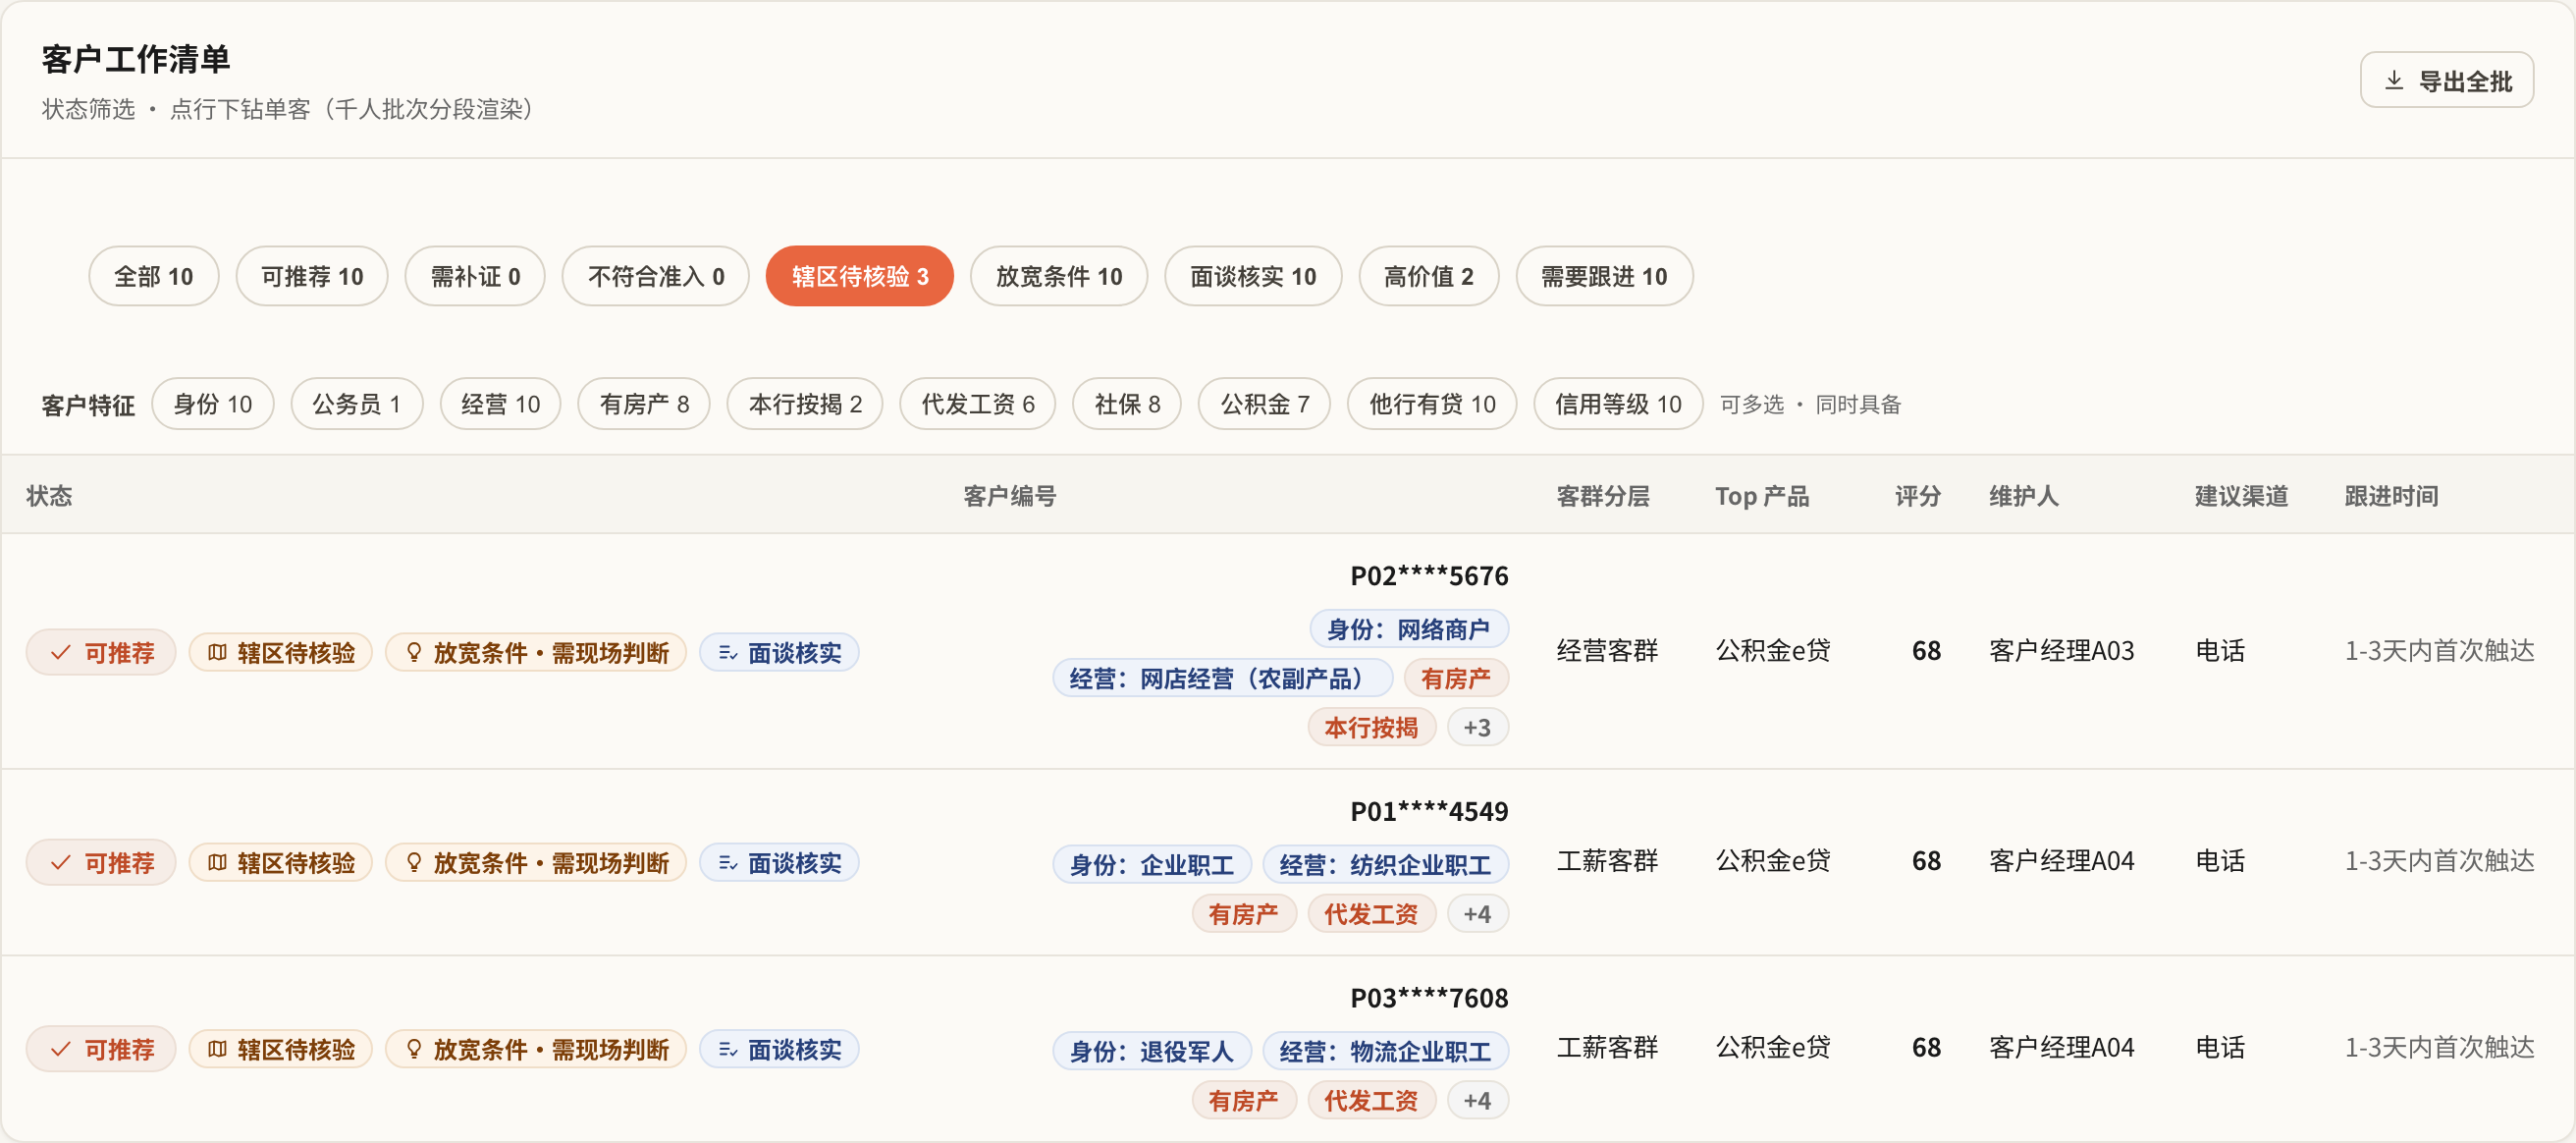This screenshot has width=2576, height=1143.
Task: Click list icon in P03****7608 面谈核实 tag
Action: pyautogui.click(x=728, y=1049)
